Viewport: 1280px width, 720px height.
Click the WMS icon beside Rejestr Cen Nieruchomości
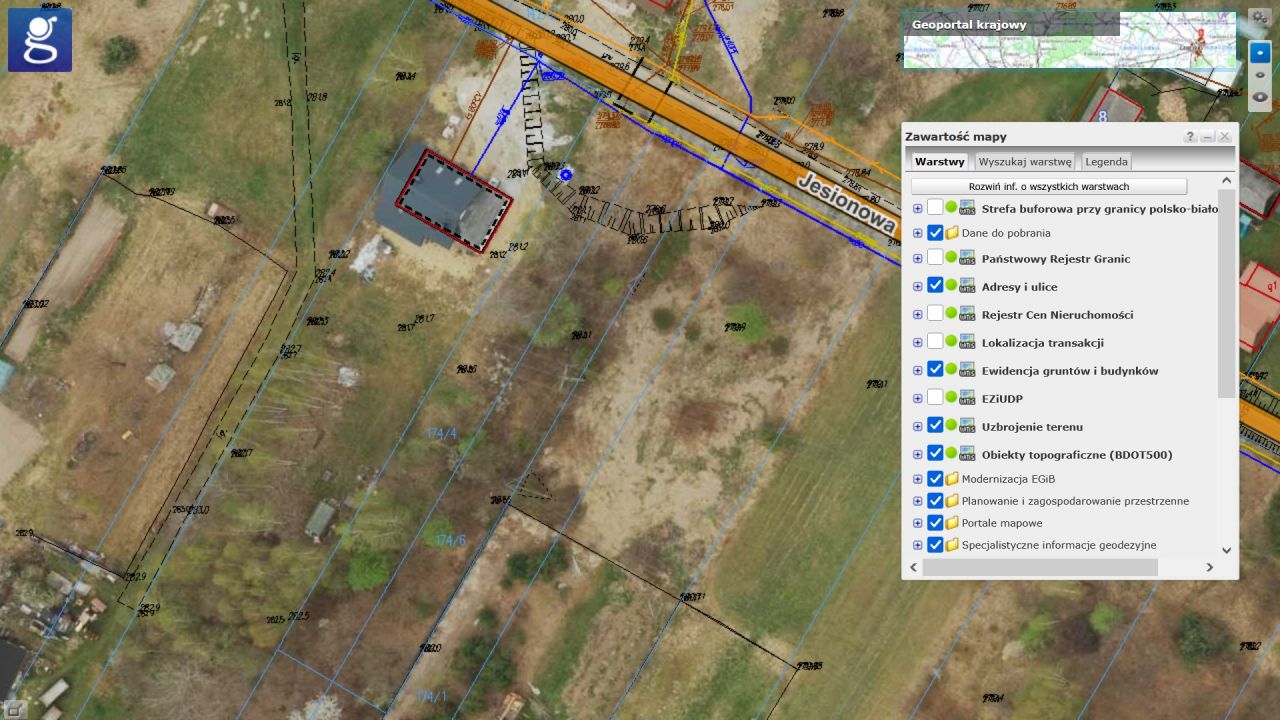967,314
